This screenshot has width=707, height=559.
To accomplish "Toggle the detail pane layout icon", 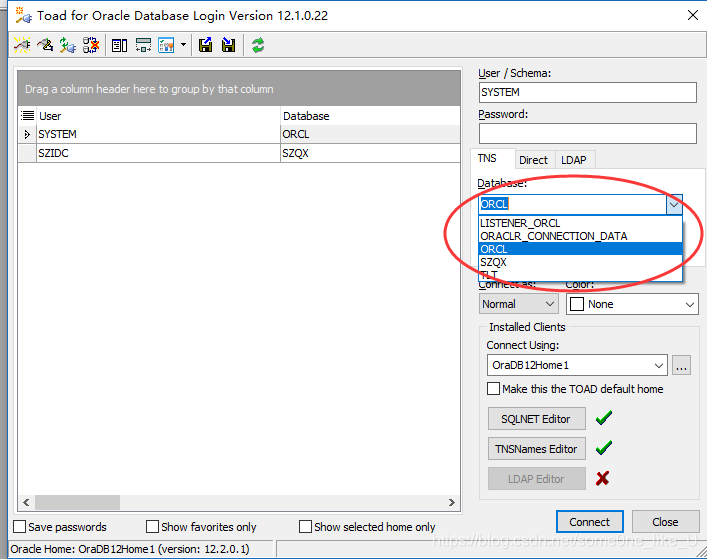I will 119,46.
